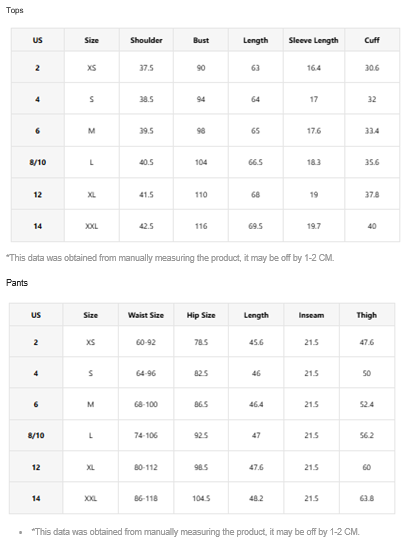Click the 116 bust value cell
The height and width of the screenshot is (541, 408).
(x=201, y=226)
